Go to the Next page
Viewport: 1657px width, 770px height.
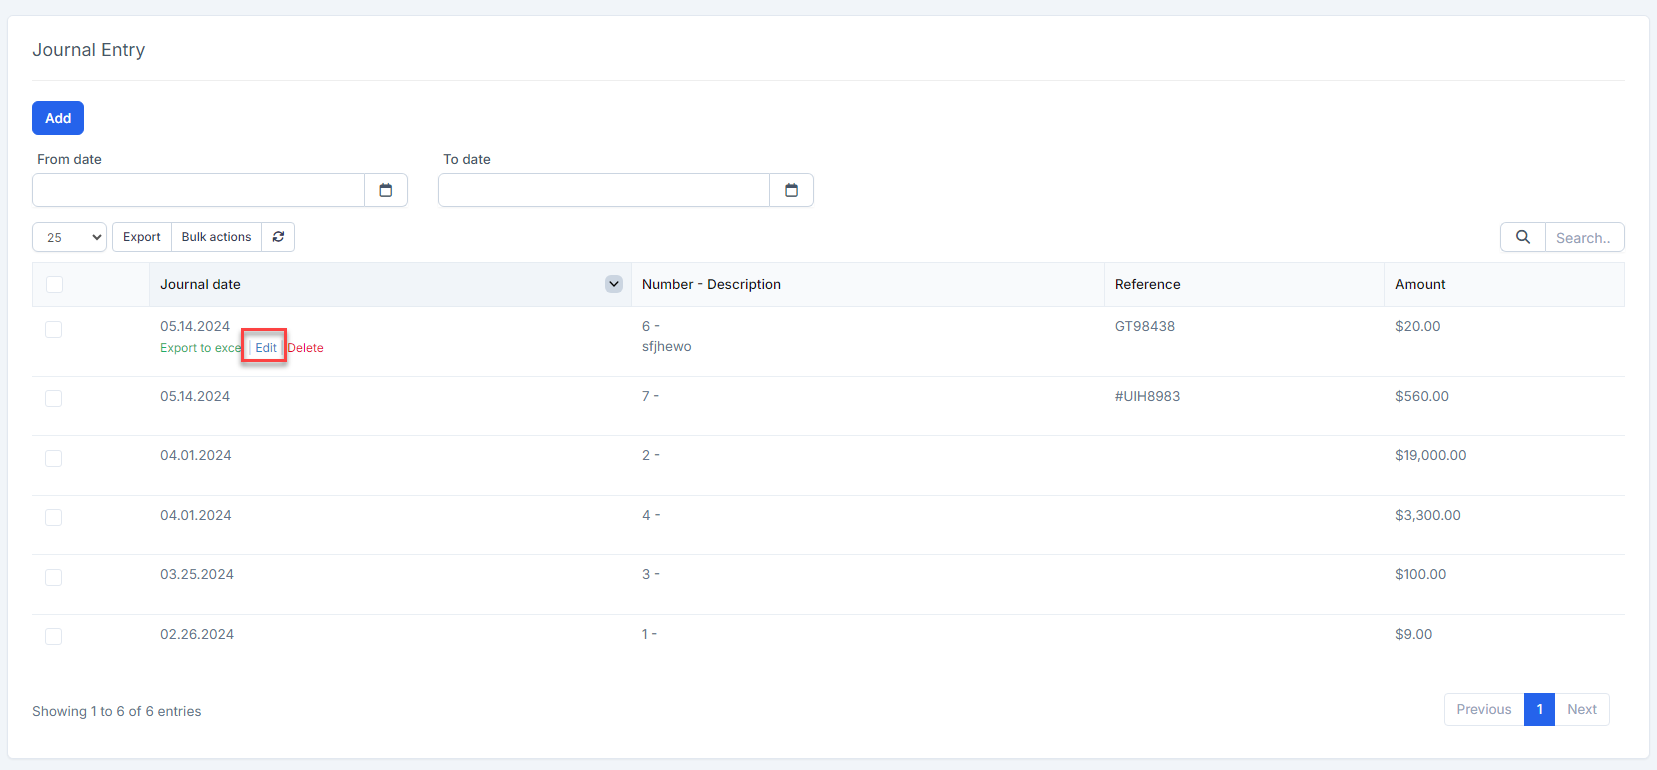point(1581,709)
